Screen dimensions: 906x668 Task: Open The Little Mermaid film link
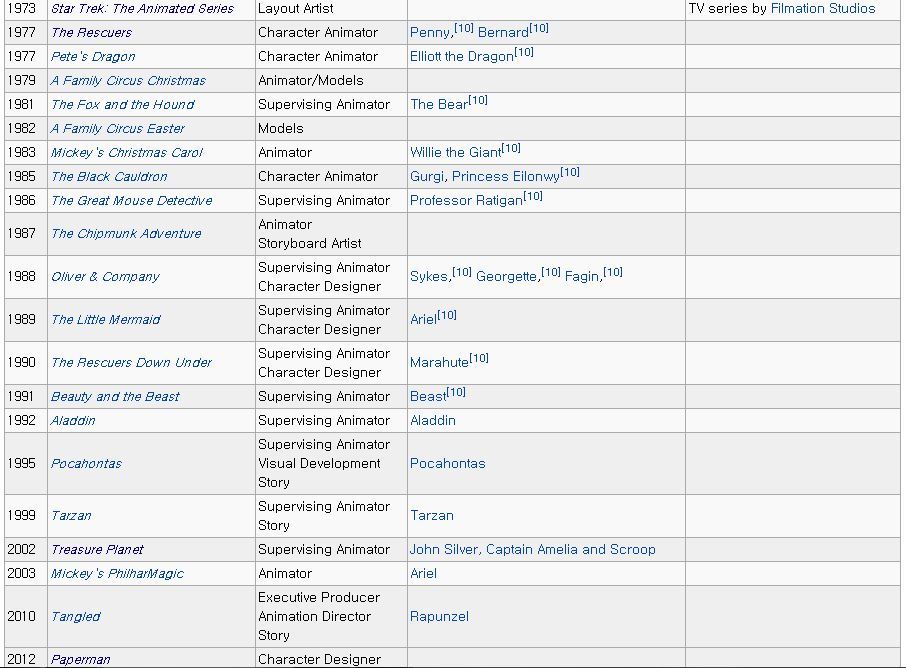pos(105,320)
